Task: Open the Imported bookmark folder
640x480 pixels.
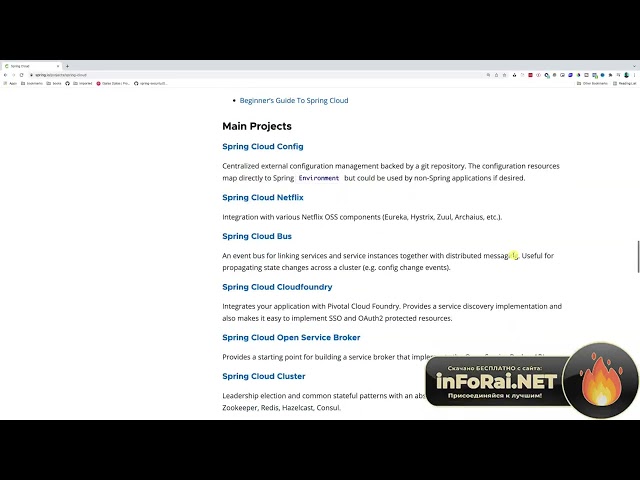Action: pyautogui.click(x=83, y=83)
